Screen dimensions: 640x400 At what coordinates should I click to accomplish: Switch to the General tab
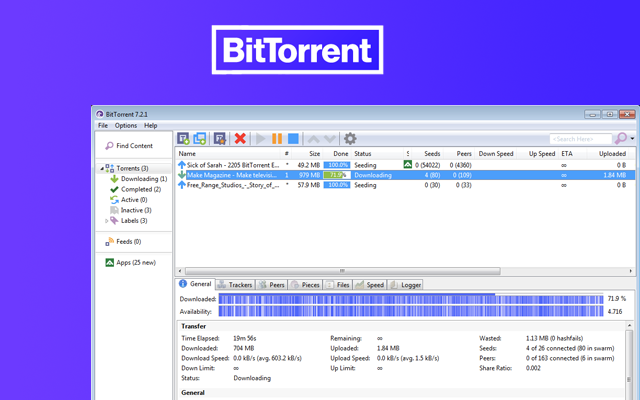(196, 284)
